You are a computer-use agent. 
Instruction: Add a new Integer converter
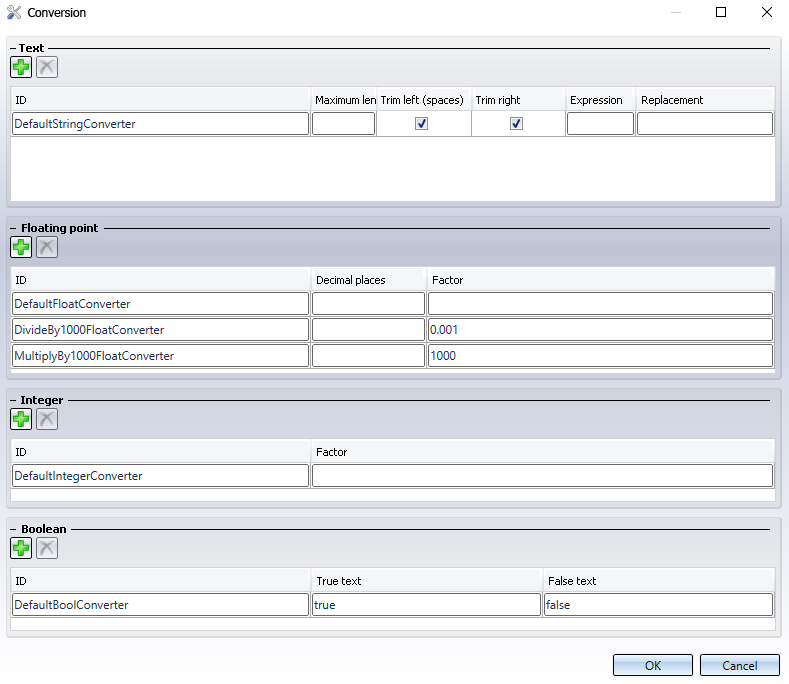pyautogui.click(x=21, y=419)
